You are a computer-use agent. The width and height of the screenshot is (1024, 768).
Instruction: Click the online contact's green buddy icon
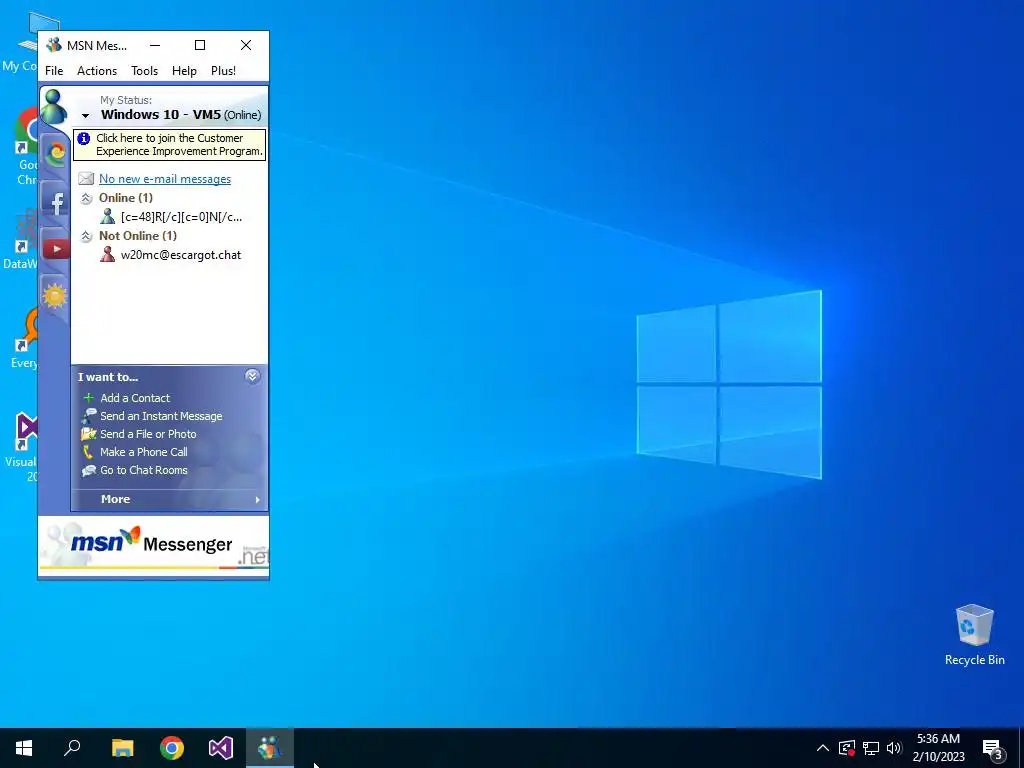pos(108,216)
